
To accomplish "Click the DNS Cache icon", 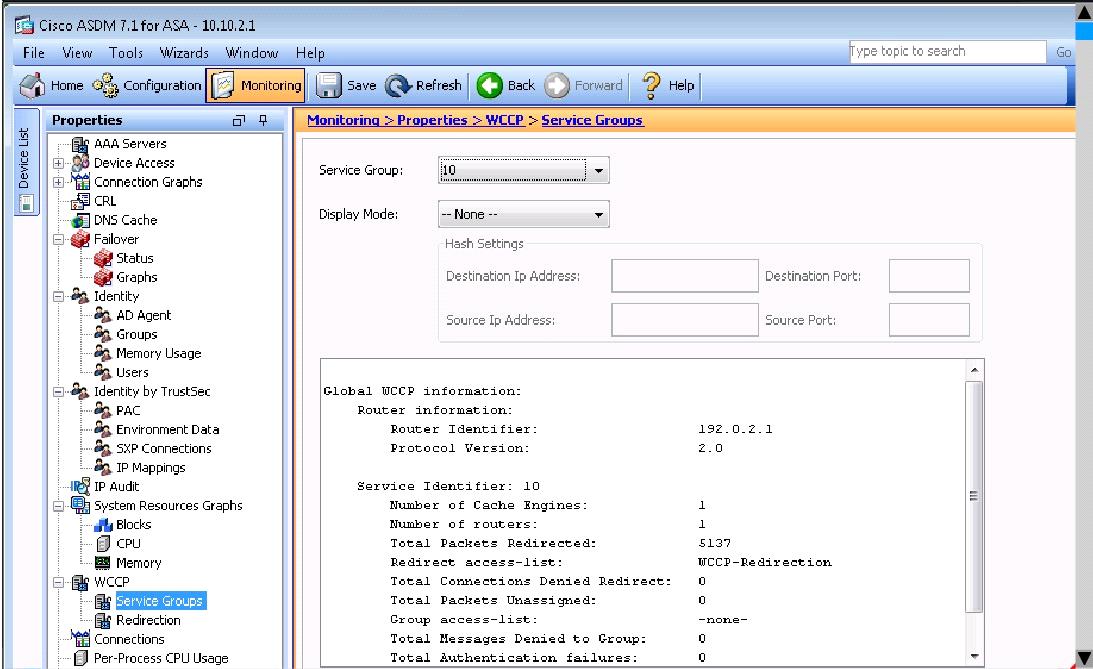I will pyautogui.click(x=81, y=220).
